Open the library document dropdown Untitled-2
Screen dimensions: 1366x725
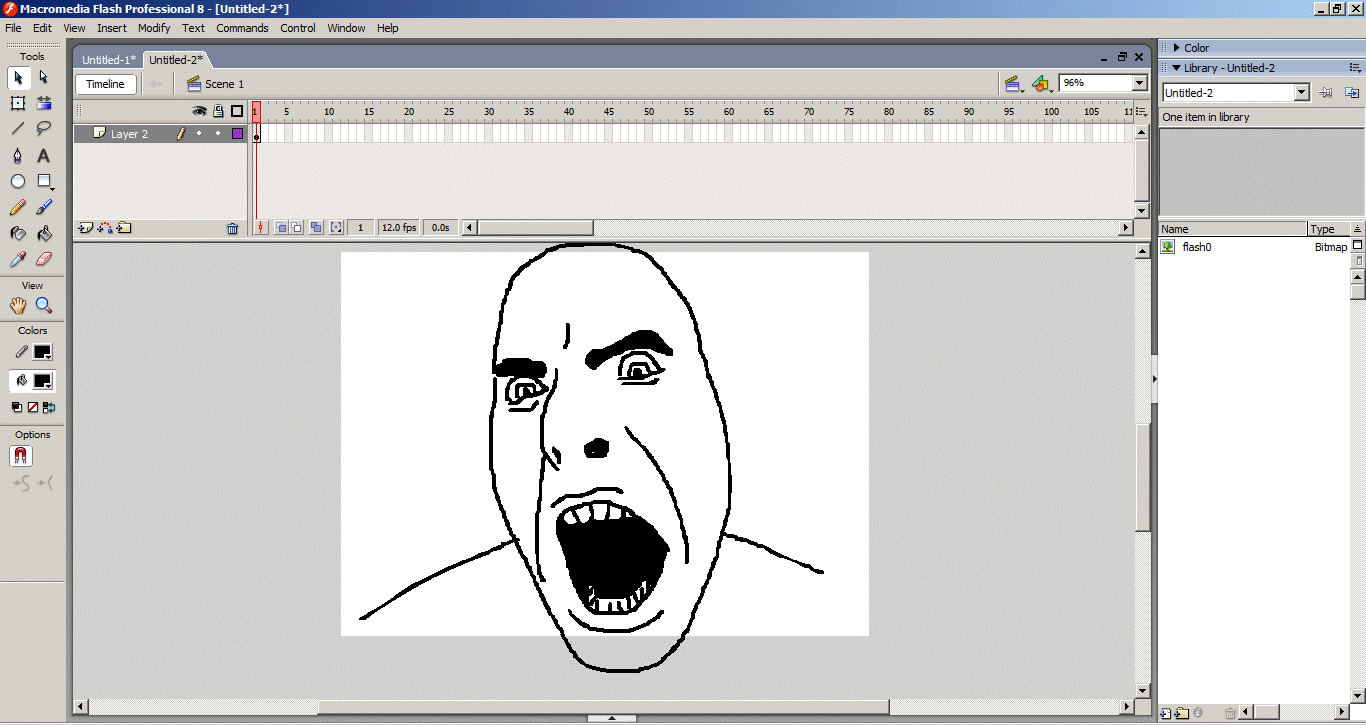[1301, 93]
